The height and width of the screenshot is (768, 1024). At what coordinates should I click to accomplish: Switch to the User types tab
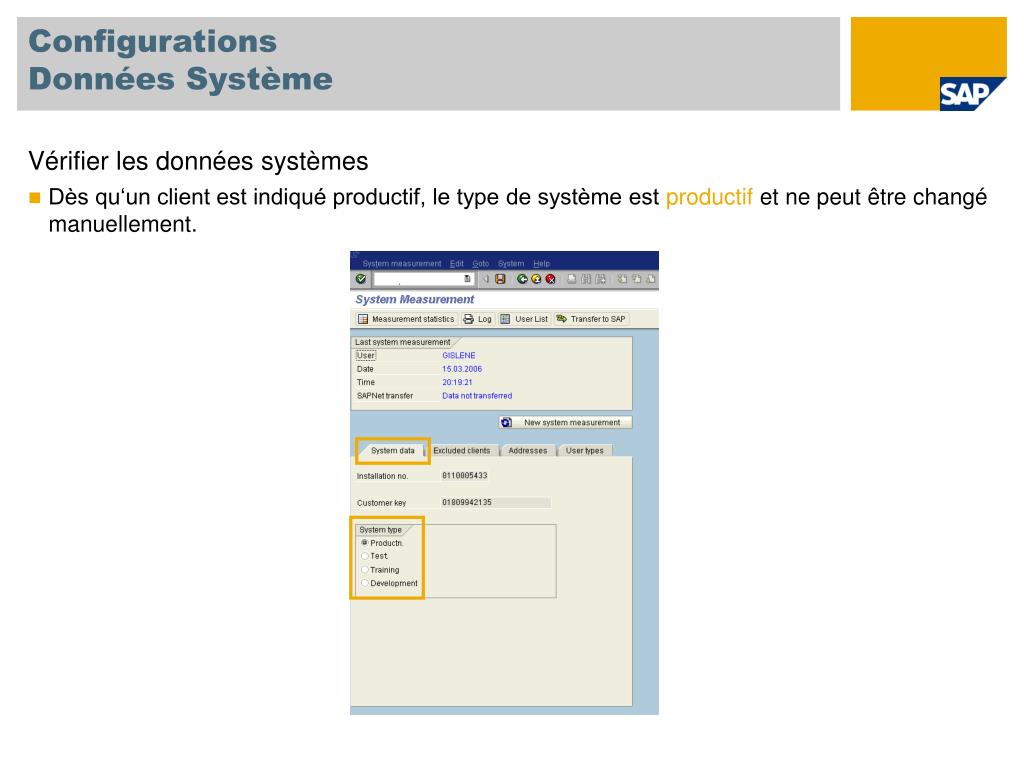pos(584,451)
